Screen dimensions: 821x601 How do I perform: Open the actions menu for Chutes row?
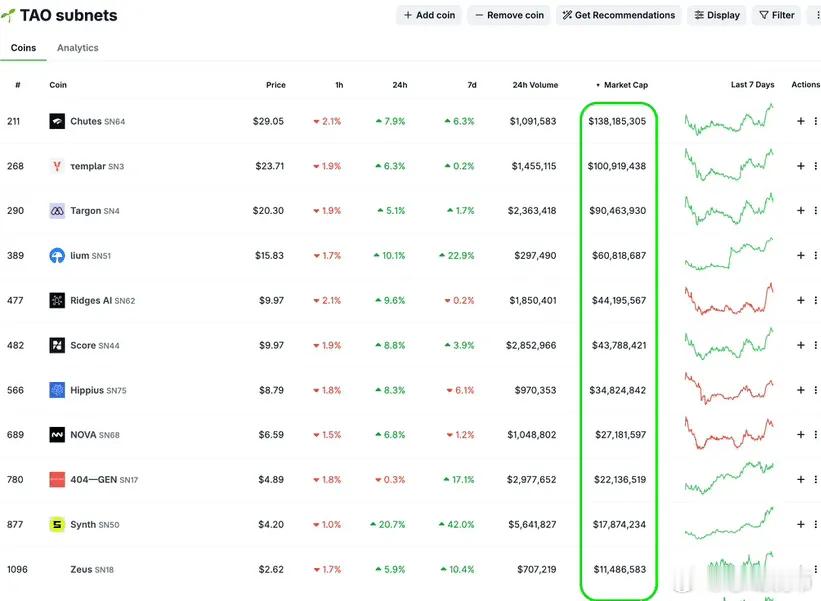[816, 121]
